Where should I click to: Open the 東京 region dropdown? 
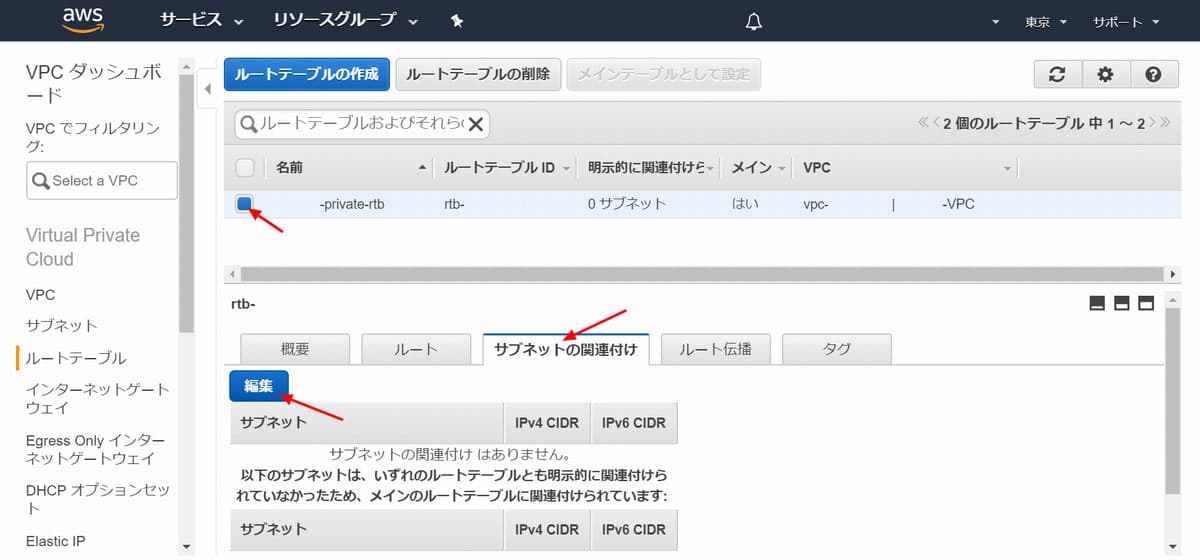pyautogui.click(x=1046, y=21)
